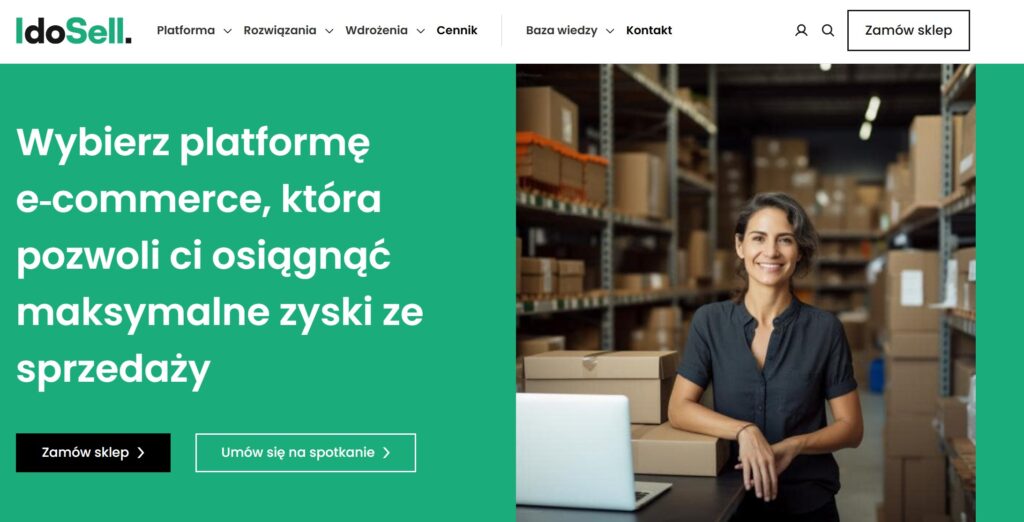The width and height of the screenshot is (1024, 522).
Task: Expand the Wdrożenia dropdown chevron
Action: (x=421, y=31)
